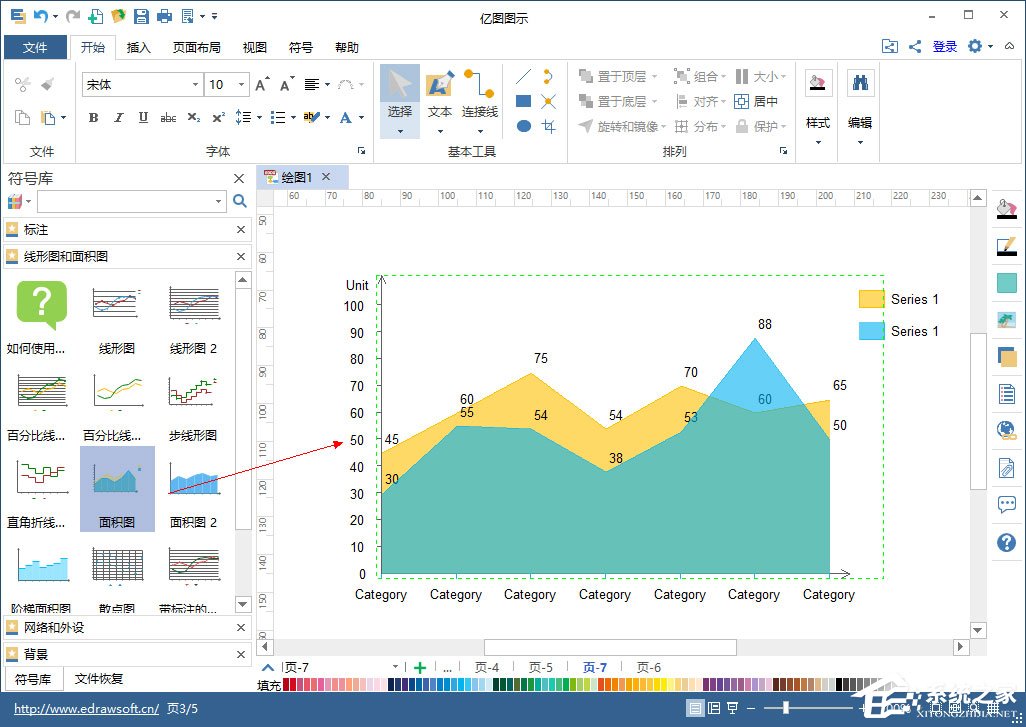Open the search icon in symbol library
This screenshot has width=1026, height=727.
[x=238, y=201]
